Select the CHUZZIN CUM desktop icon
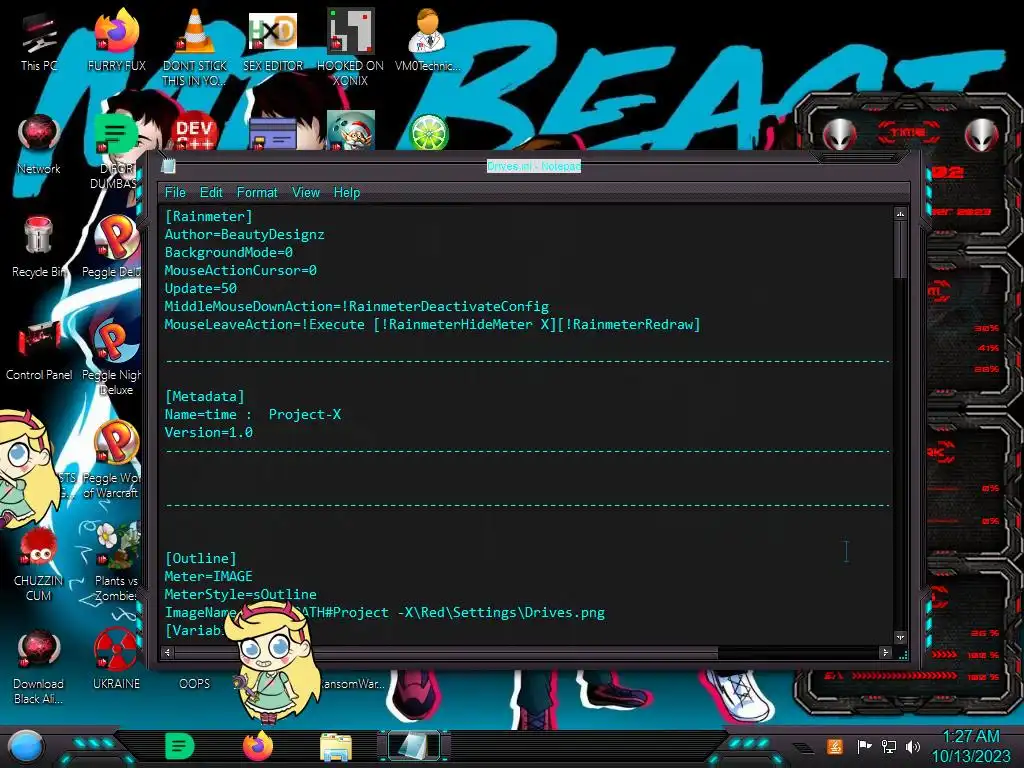 point(39,563)
